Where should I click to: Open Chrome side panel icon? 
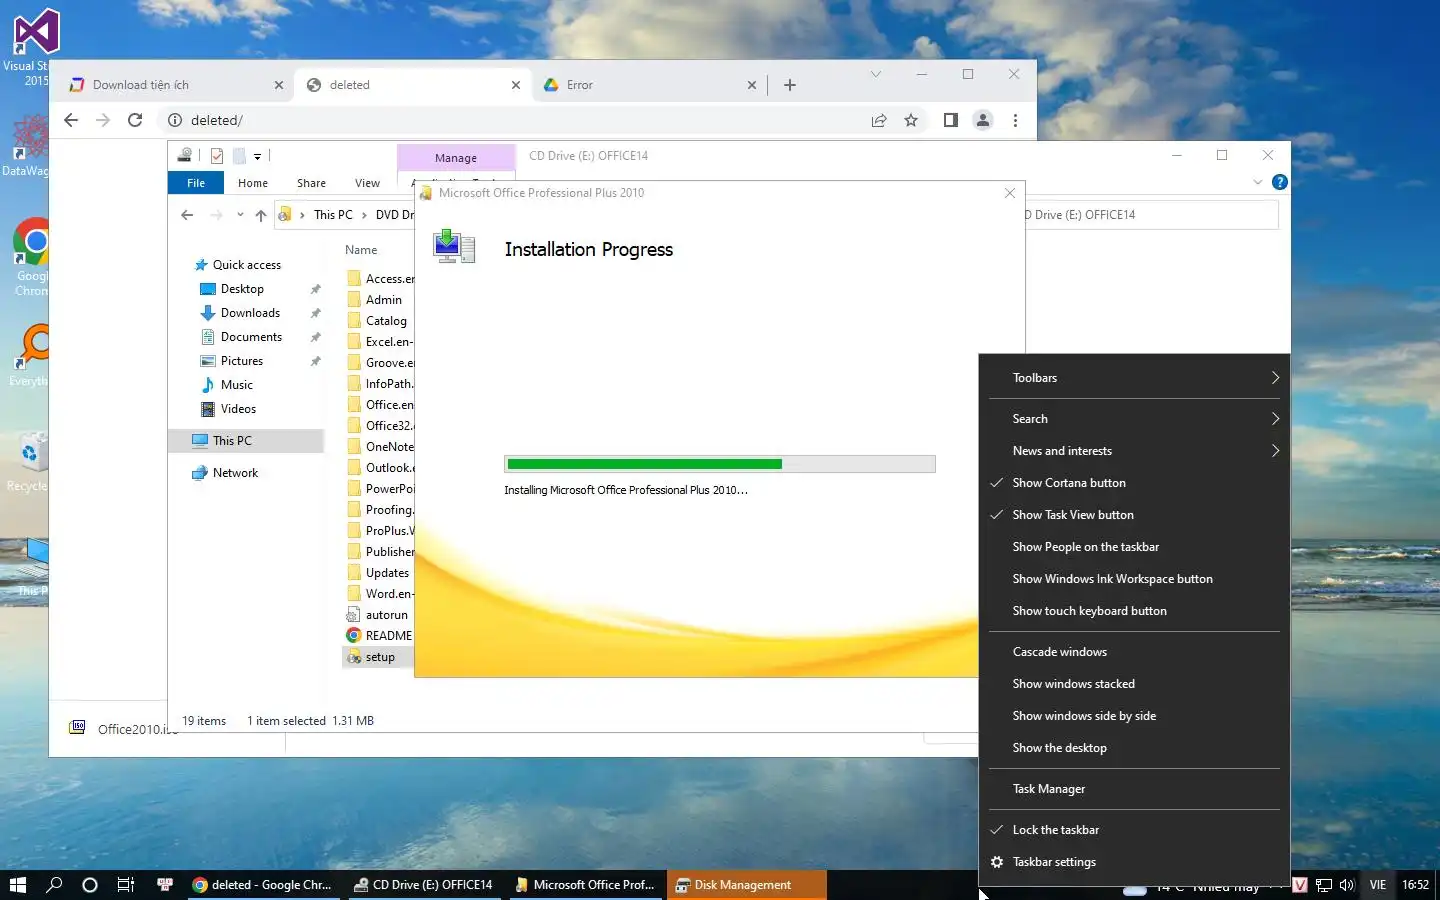pyautogui.click(x=951, y=120)
